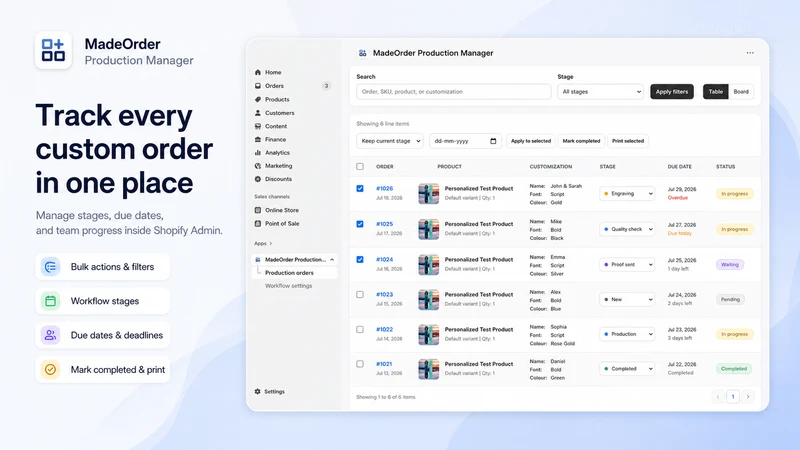The height and width of the screenshot is (450, 800).
Task: Click the Due dates & deadlines people icon
Action: point(51,335)
